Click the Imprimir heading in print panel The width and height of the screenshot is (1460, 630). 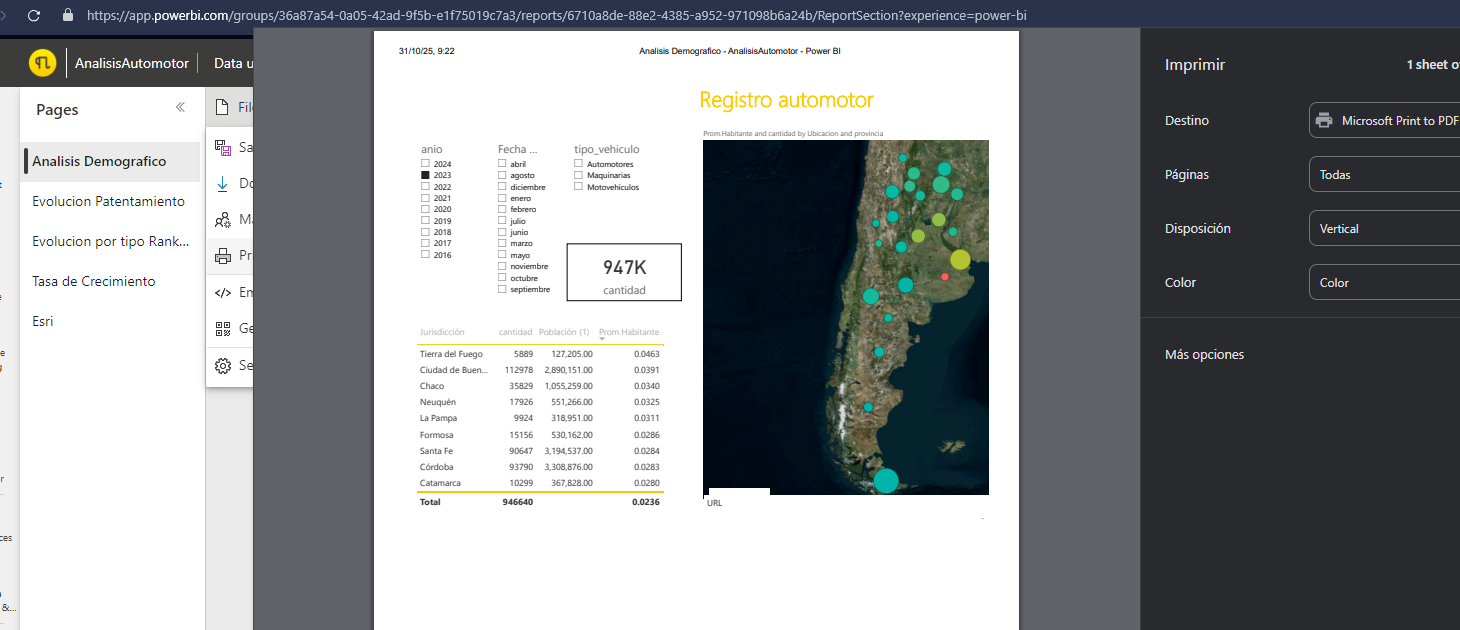[x=1195, y=65]
